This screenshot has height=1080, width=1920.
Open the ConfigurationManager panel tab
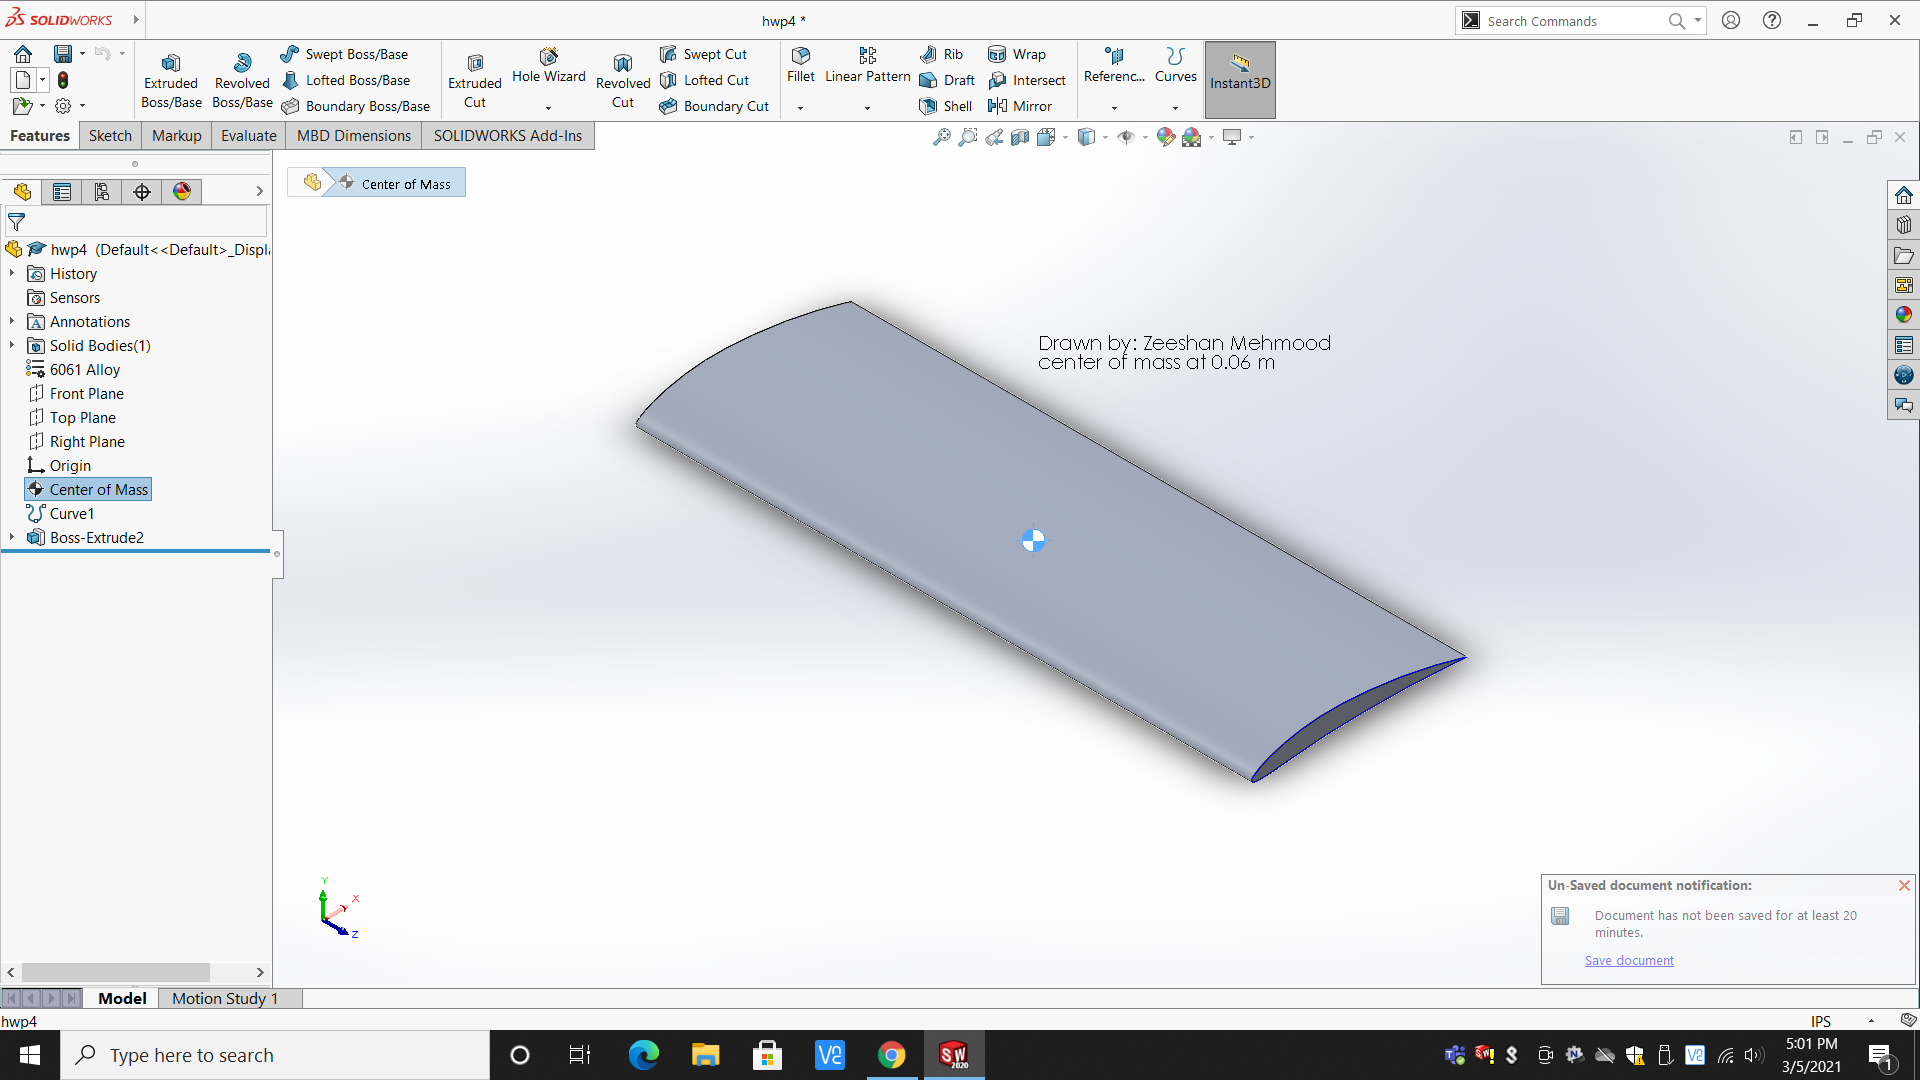[102, 192]
